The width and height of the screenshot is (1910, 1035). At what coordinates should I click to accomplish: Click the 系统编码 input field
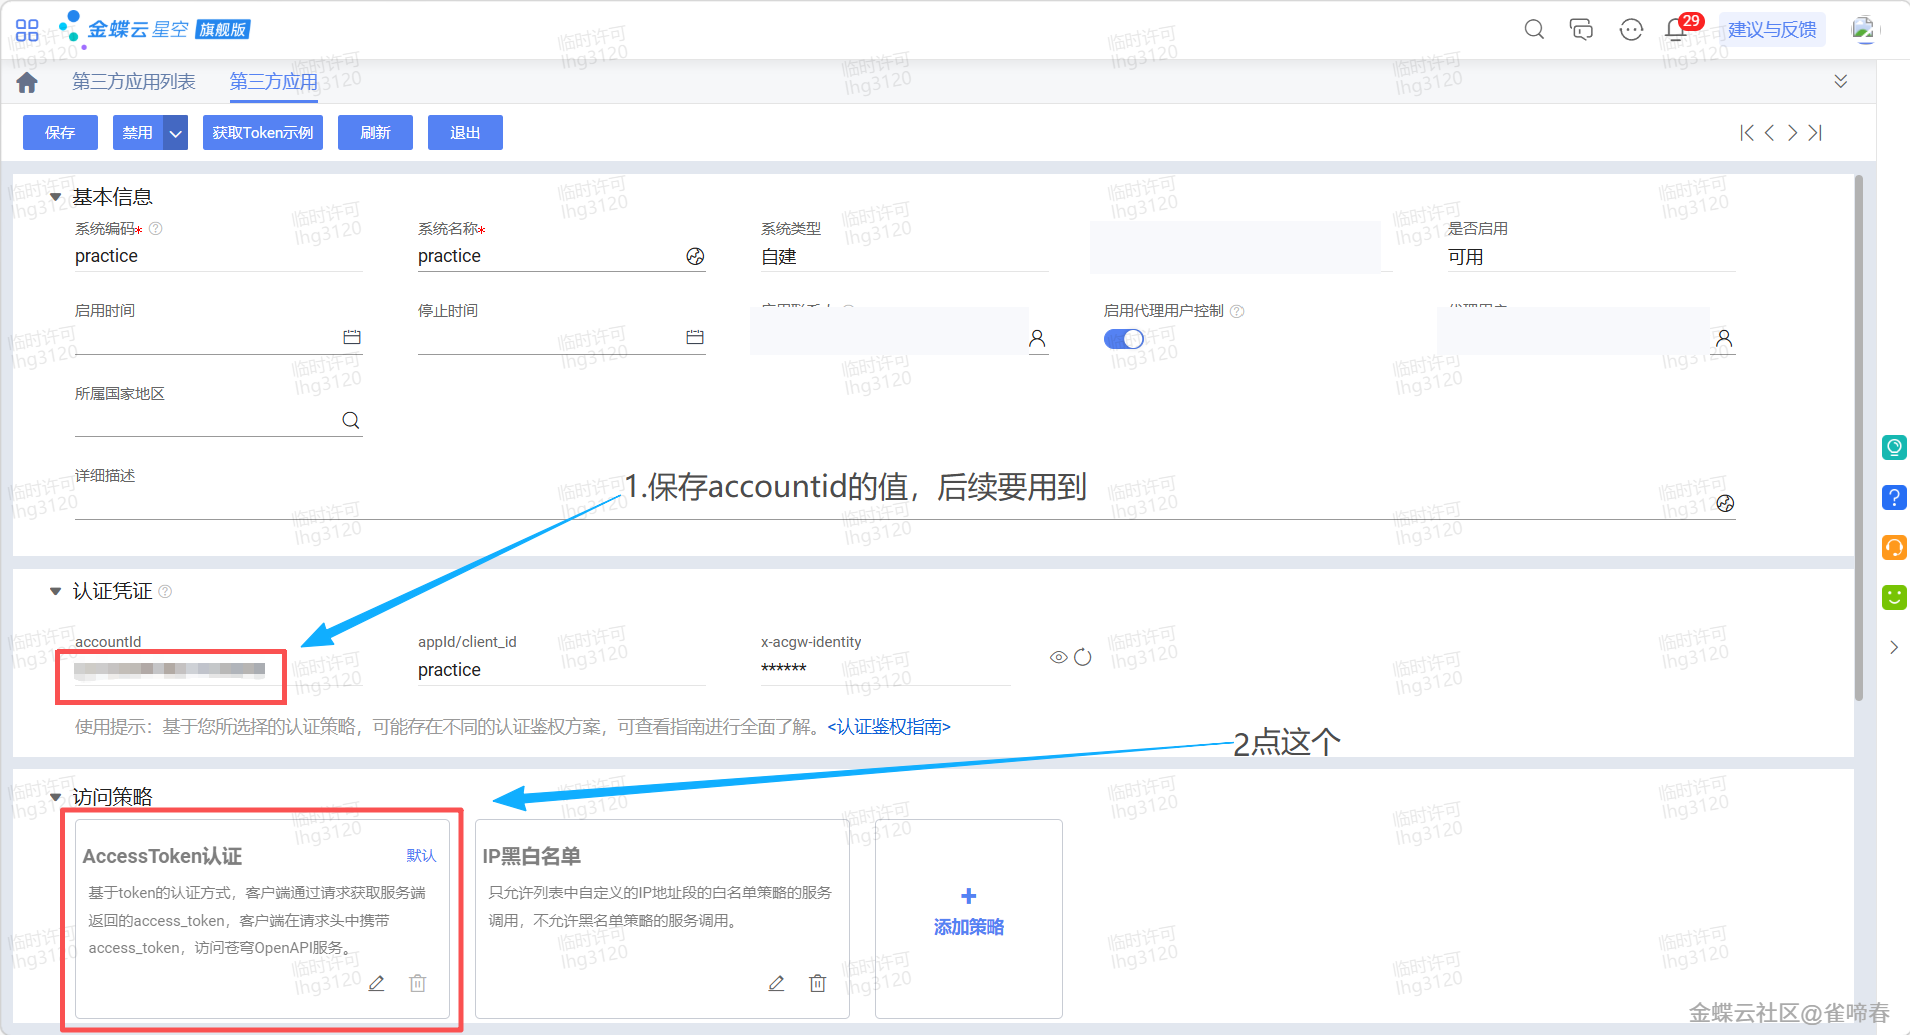(x=218, y=257)
